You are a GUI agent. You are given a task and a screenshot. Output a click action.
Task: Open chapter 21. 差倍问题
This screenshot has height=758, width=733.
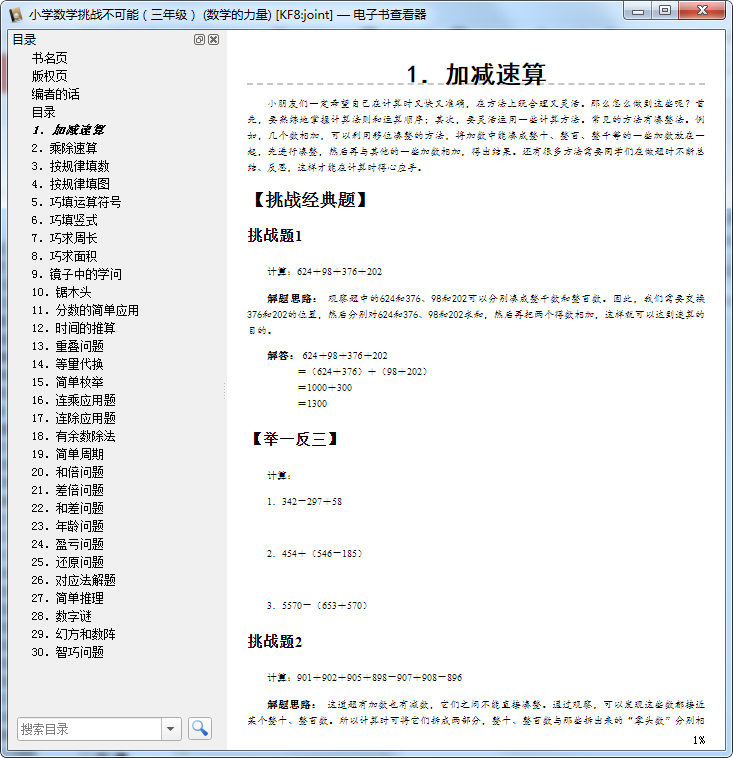pos(68,490)
